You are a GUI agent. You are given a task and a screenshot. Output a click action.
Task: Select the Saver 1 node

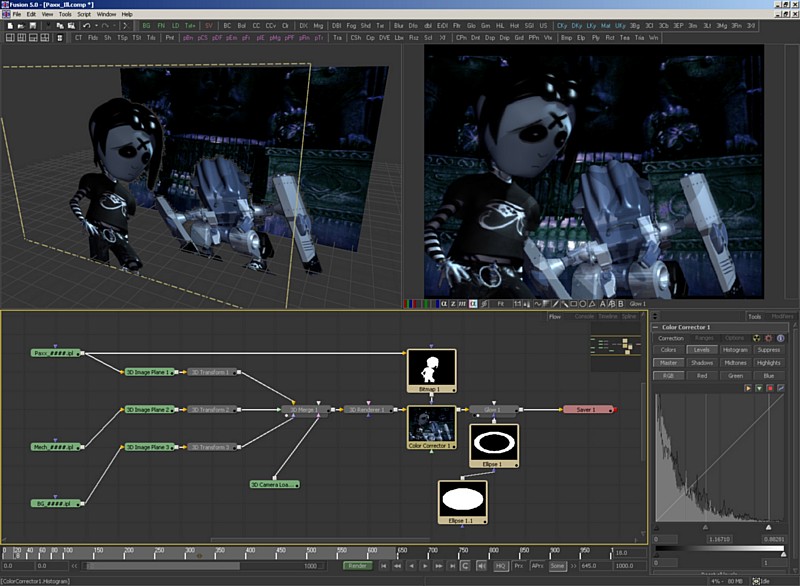point(588,410)
